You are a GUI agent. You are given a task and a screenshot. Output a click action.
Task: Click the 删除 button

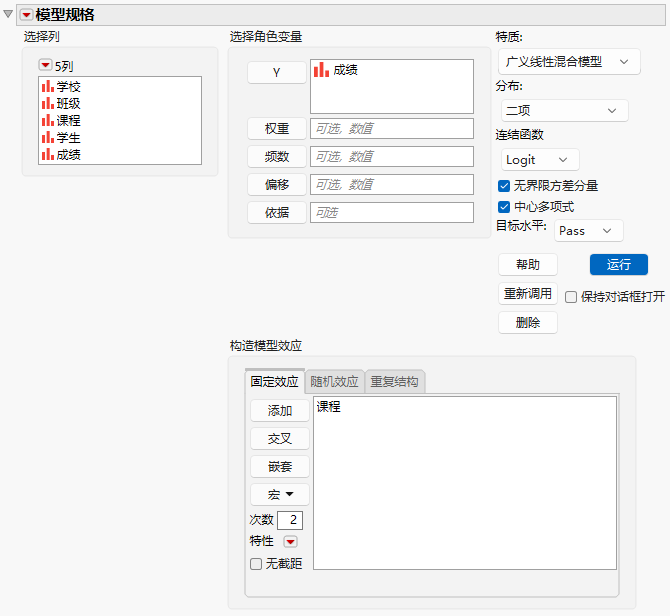point(528,323)
